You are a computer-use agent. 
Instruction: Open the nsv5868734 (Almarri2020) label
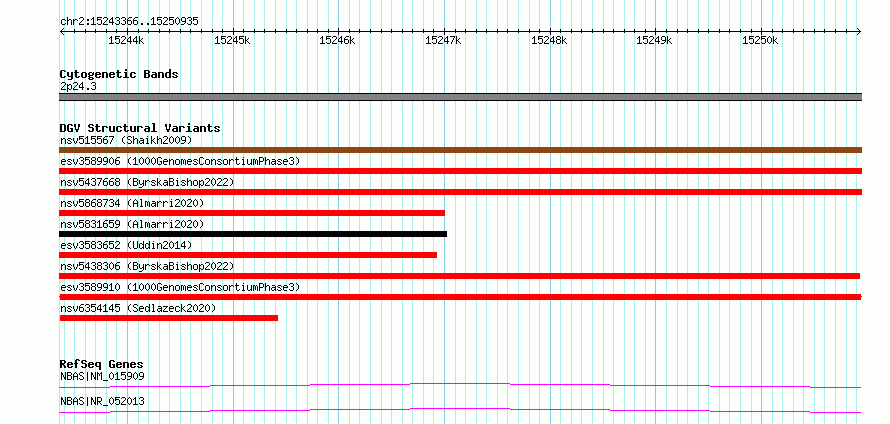click(132, 203)
